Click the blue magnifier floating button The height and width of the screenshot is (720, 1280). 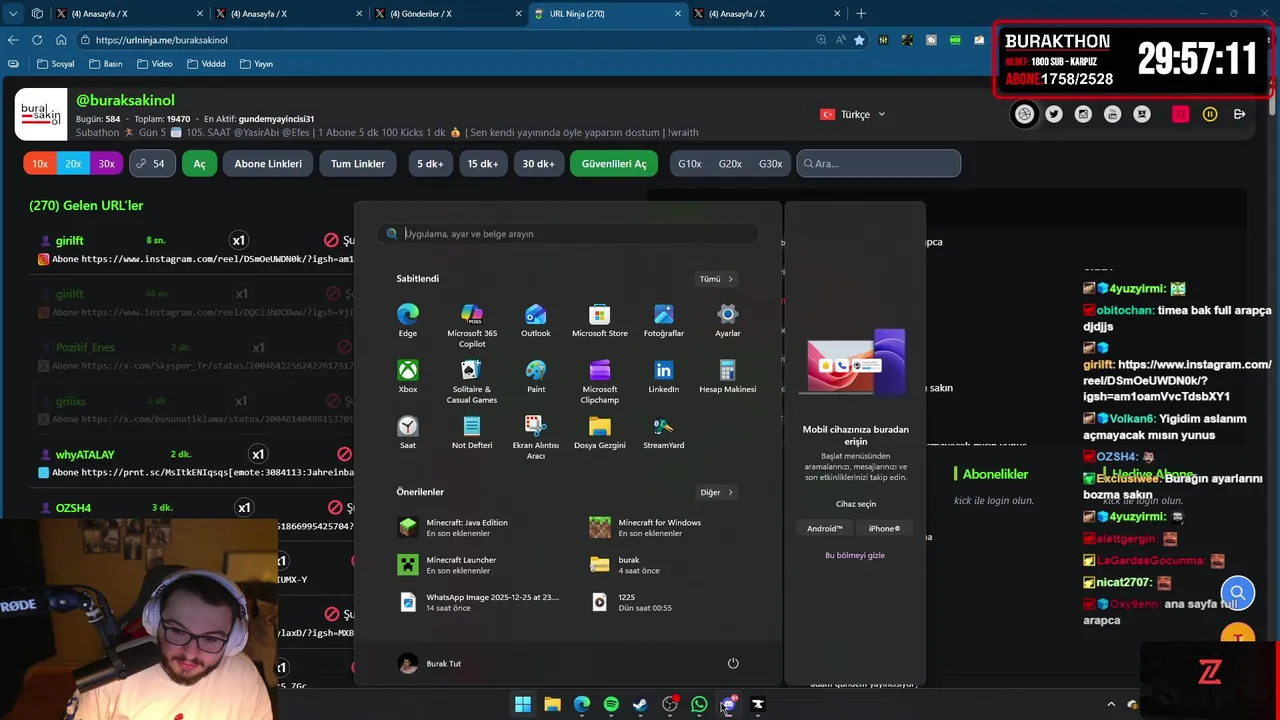(1237, 593)
